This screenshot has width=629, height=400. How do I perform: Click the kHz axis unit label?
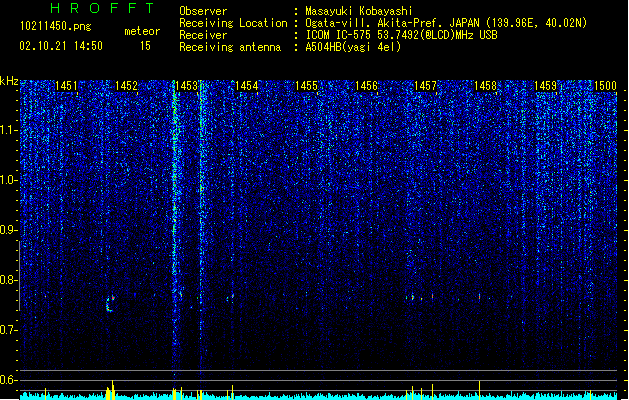point(9,81)
